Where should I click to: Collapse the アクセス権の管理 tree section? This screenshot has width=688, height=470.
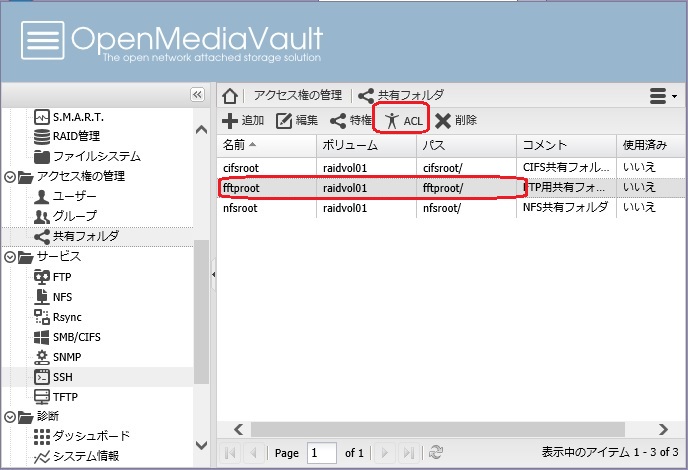(x=10, y=177)
